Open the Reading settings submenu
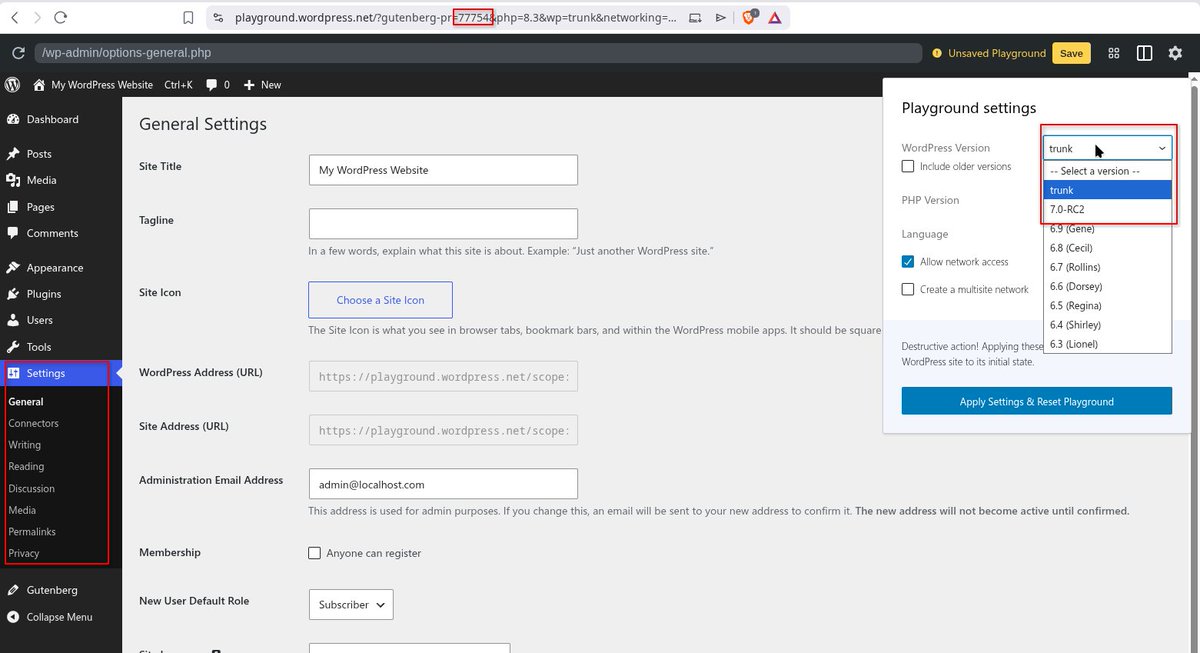 26,466
